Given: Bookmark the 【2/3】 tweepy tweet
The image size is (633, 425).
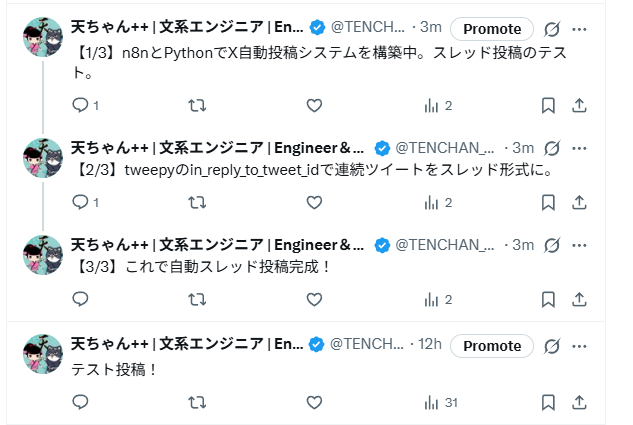Looking at the screenshot, I should (548, 202).
